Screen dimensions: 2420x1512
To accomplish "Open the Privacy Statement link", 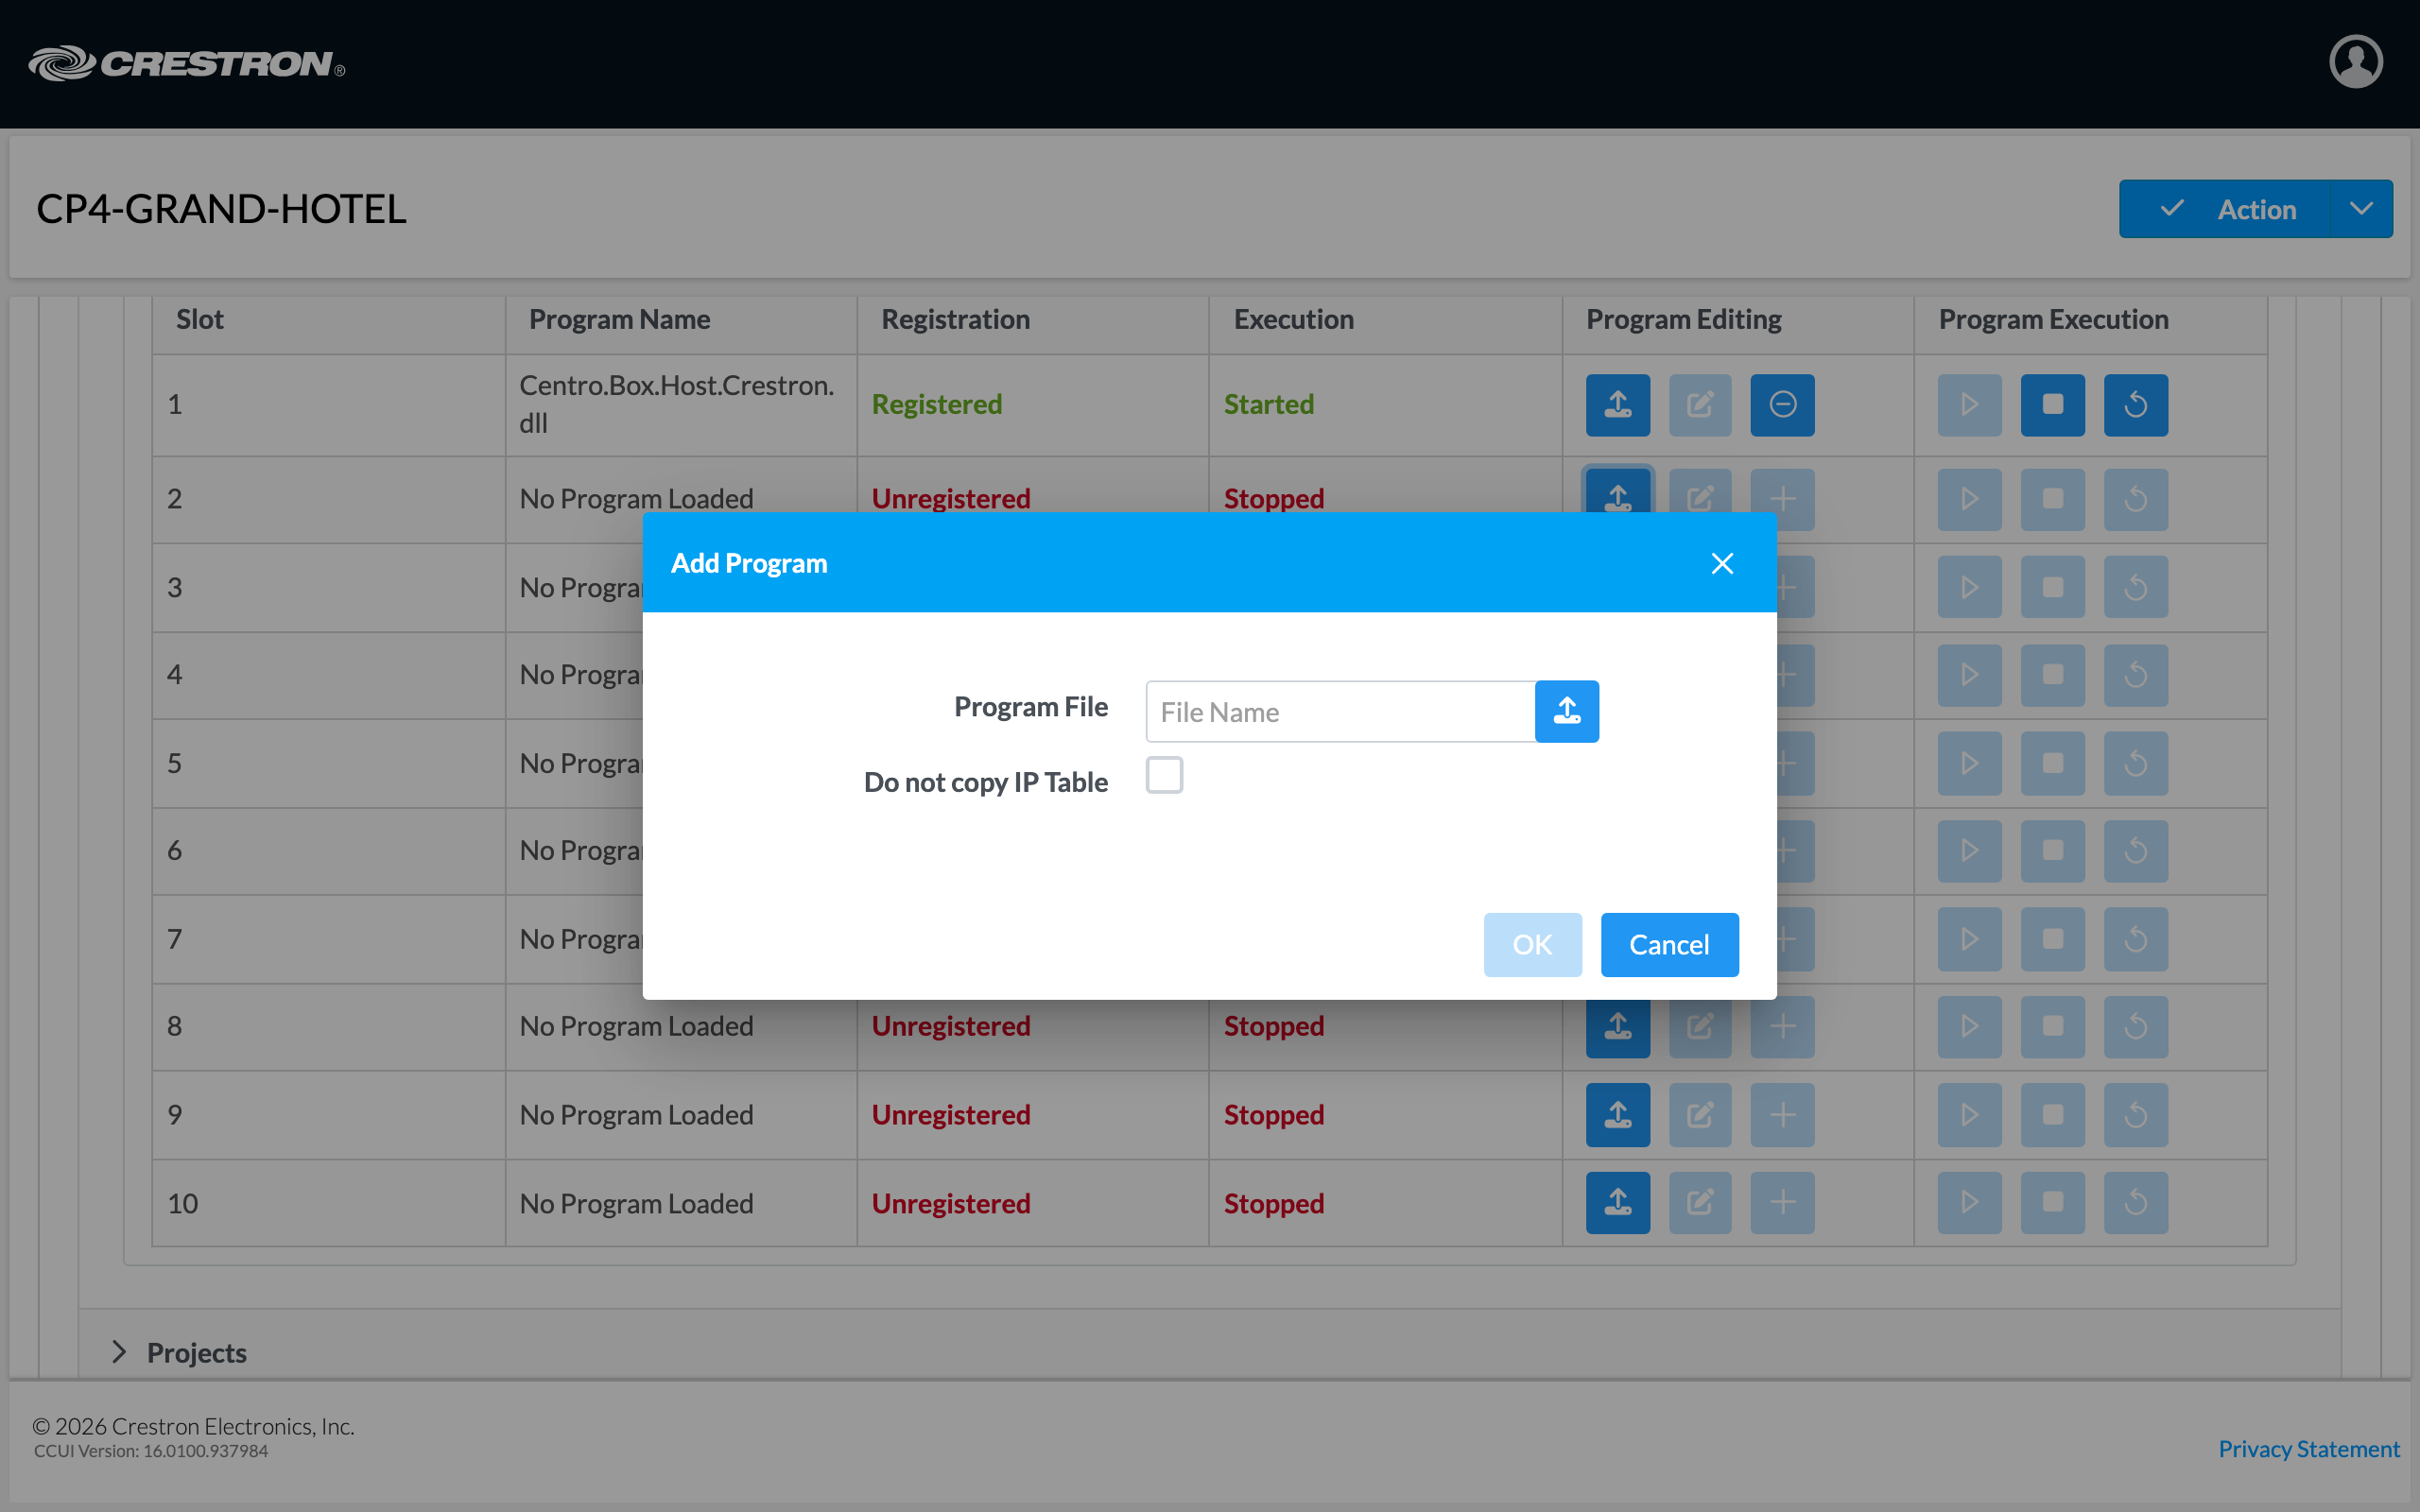I will click(2308, 1448).
